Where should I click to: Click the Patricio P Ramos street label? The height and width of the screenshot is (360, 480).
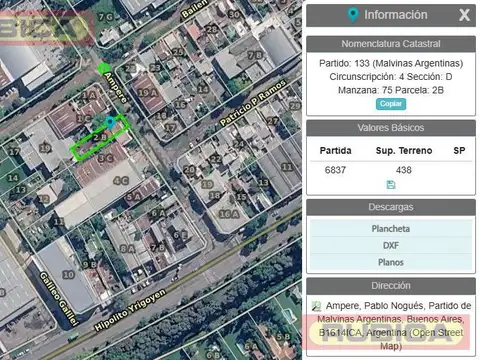[253, 102]
